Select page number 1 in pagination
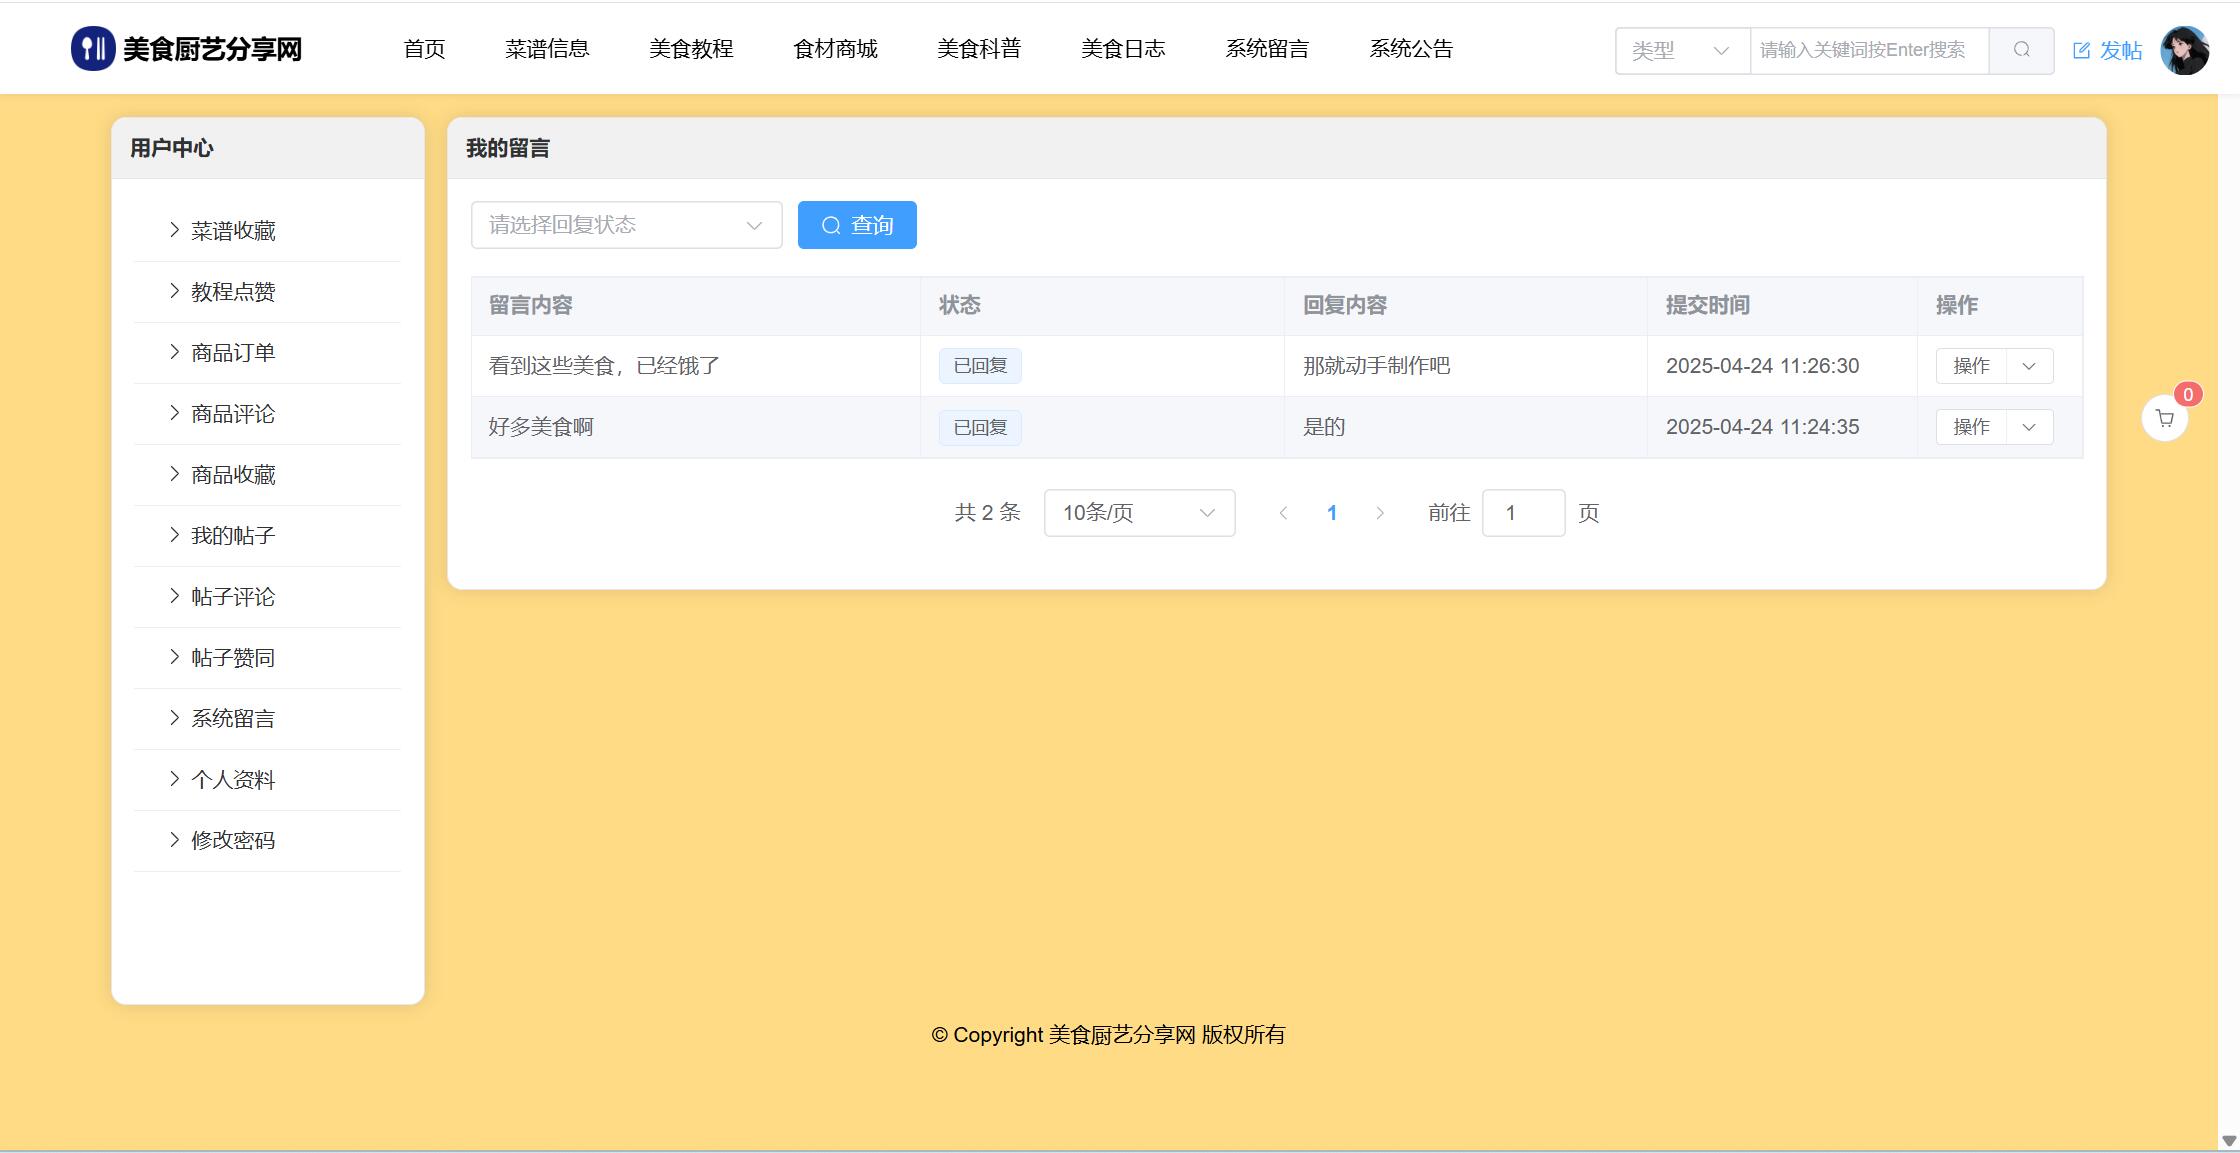 1331,513
